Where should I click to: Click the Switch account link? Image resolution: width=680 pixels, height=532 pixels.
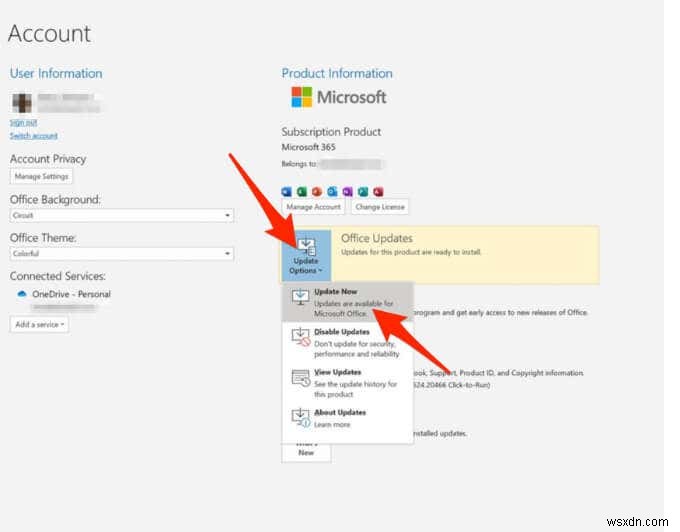click(x=34, y=136)
